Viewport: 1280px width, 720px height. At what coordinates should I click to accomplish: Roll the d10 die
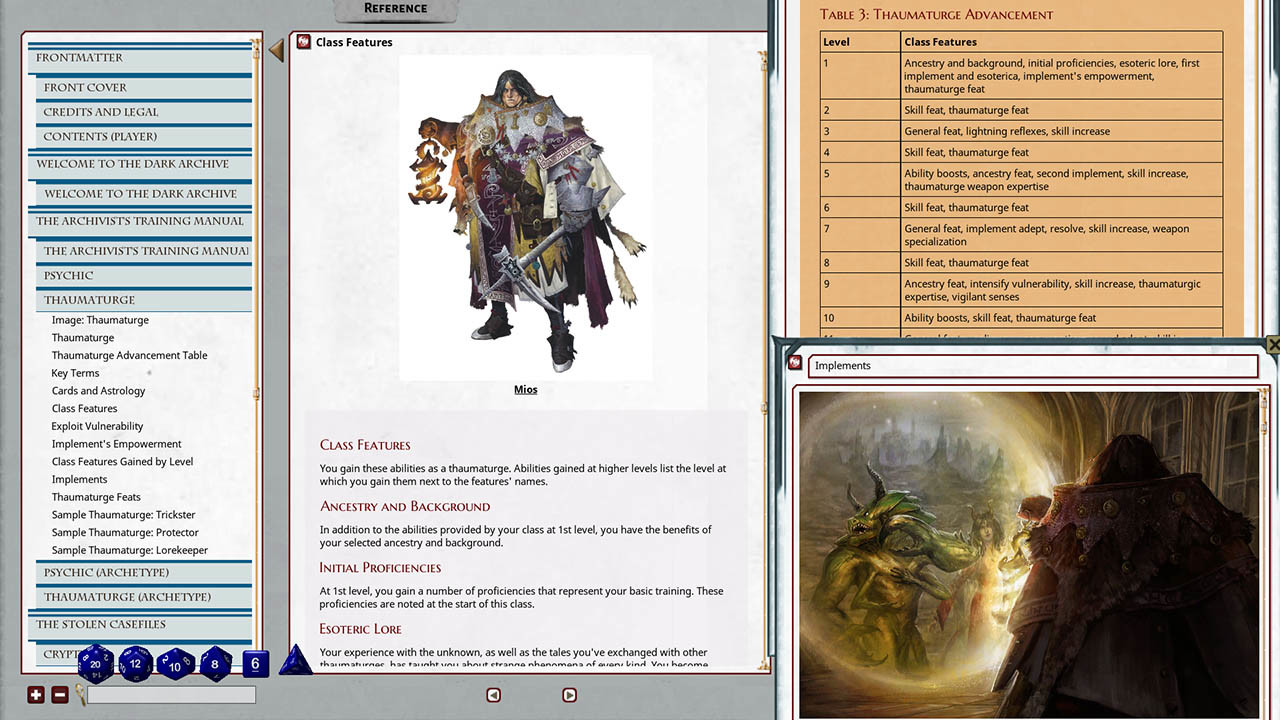tap(175, 663)
